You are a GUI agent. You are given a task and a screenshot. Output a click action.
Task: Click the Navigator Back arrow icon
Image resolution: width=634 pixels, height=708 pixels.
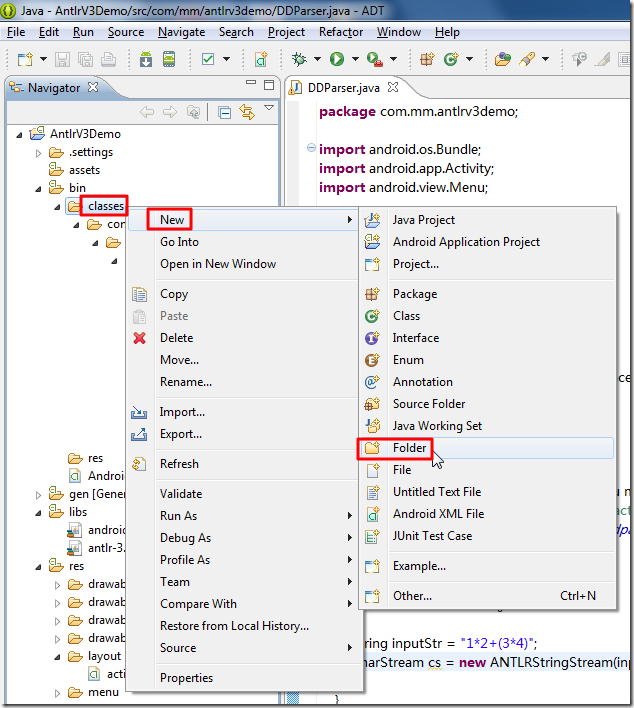click(147, 112)
